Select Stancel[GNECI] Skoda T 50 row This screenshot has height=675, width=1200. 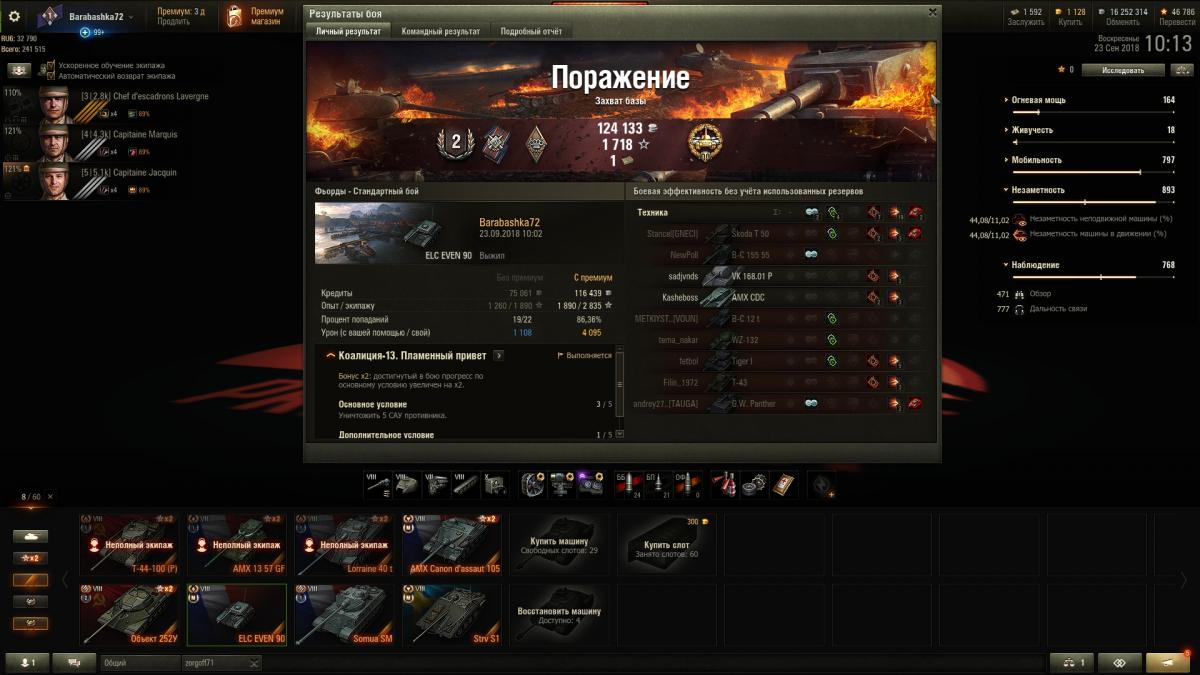[780, 233]
